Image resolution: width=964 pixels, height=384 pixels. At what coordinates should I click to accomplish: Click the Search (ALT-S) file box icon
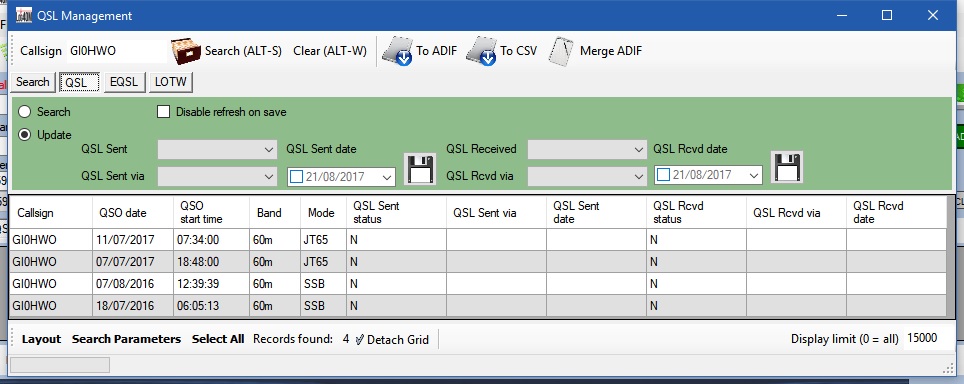pos(186,51)
